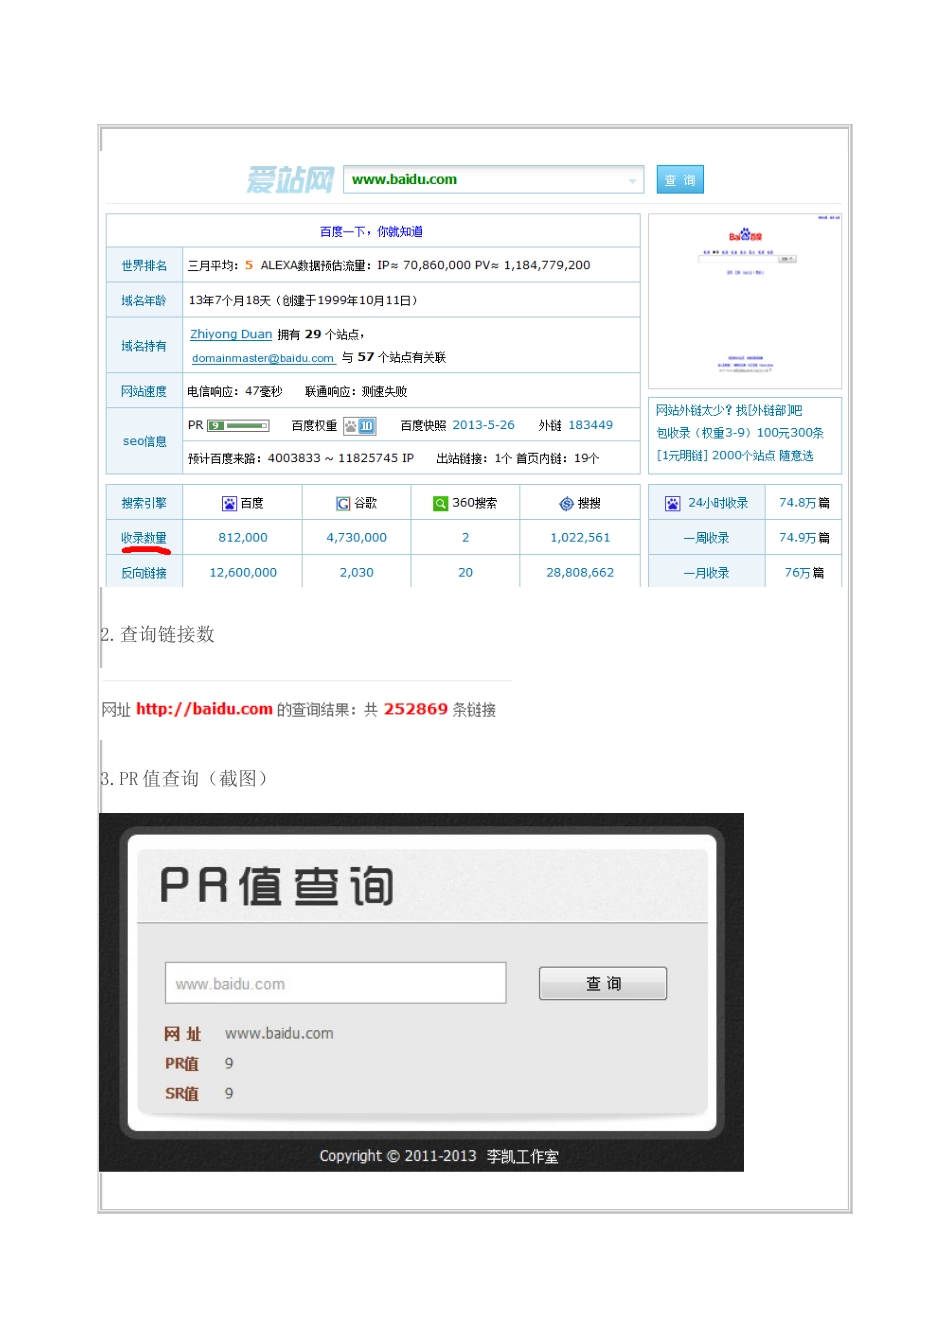Open the 12,600,000 Baidu backlink count
The image size is (950, 1344).
[x=243, y=572]
